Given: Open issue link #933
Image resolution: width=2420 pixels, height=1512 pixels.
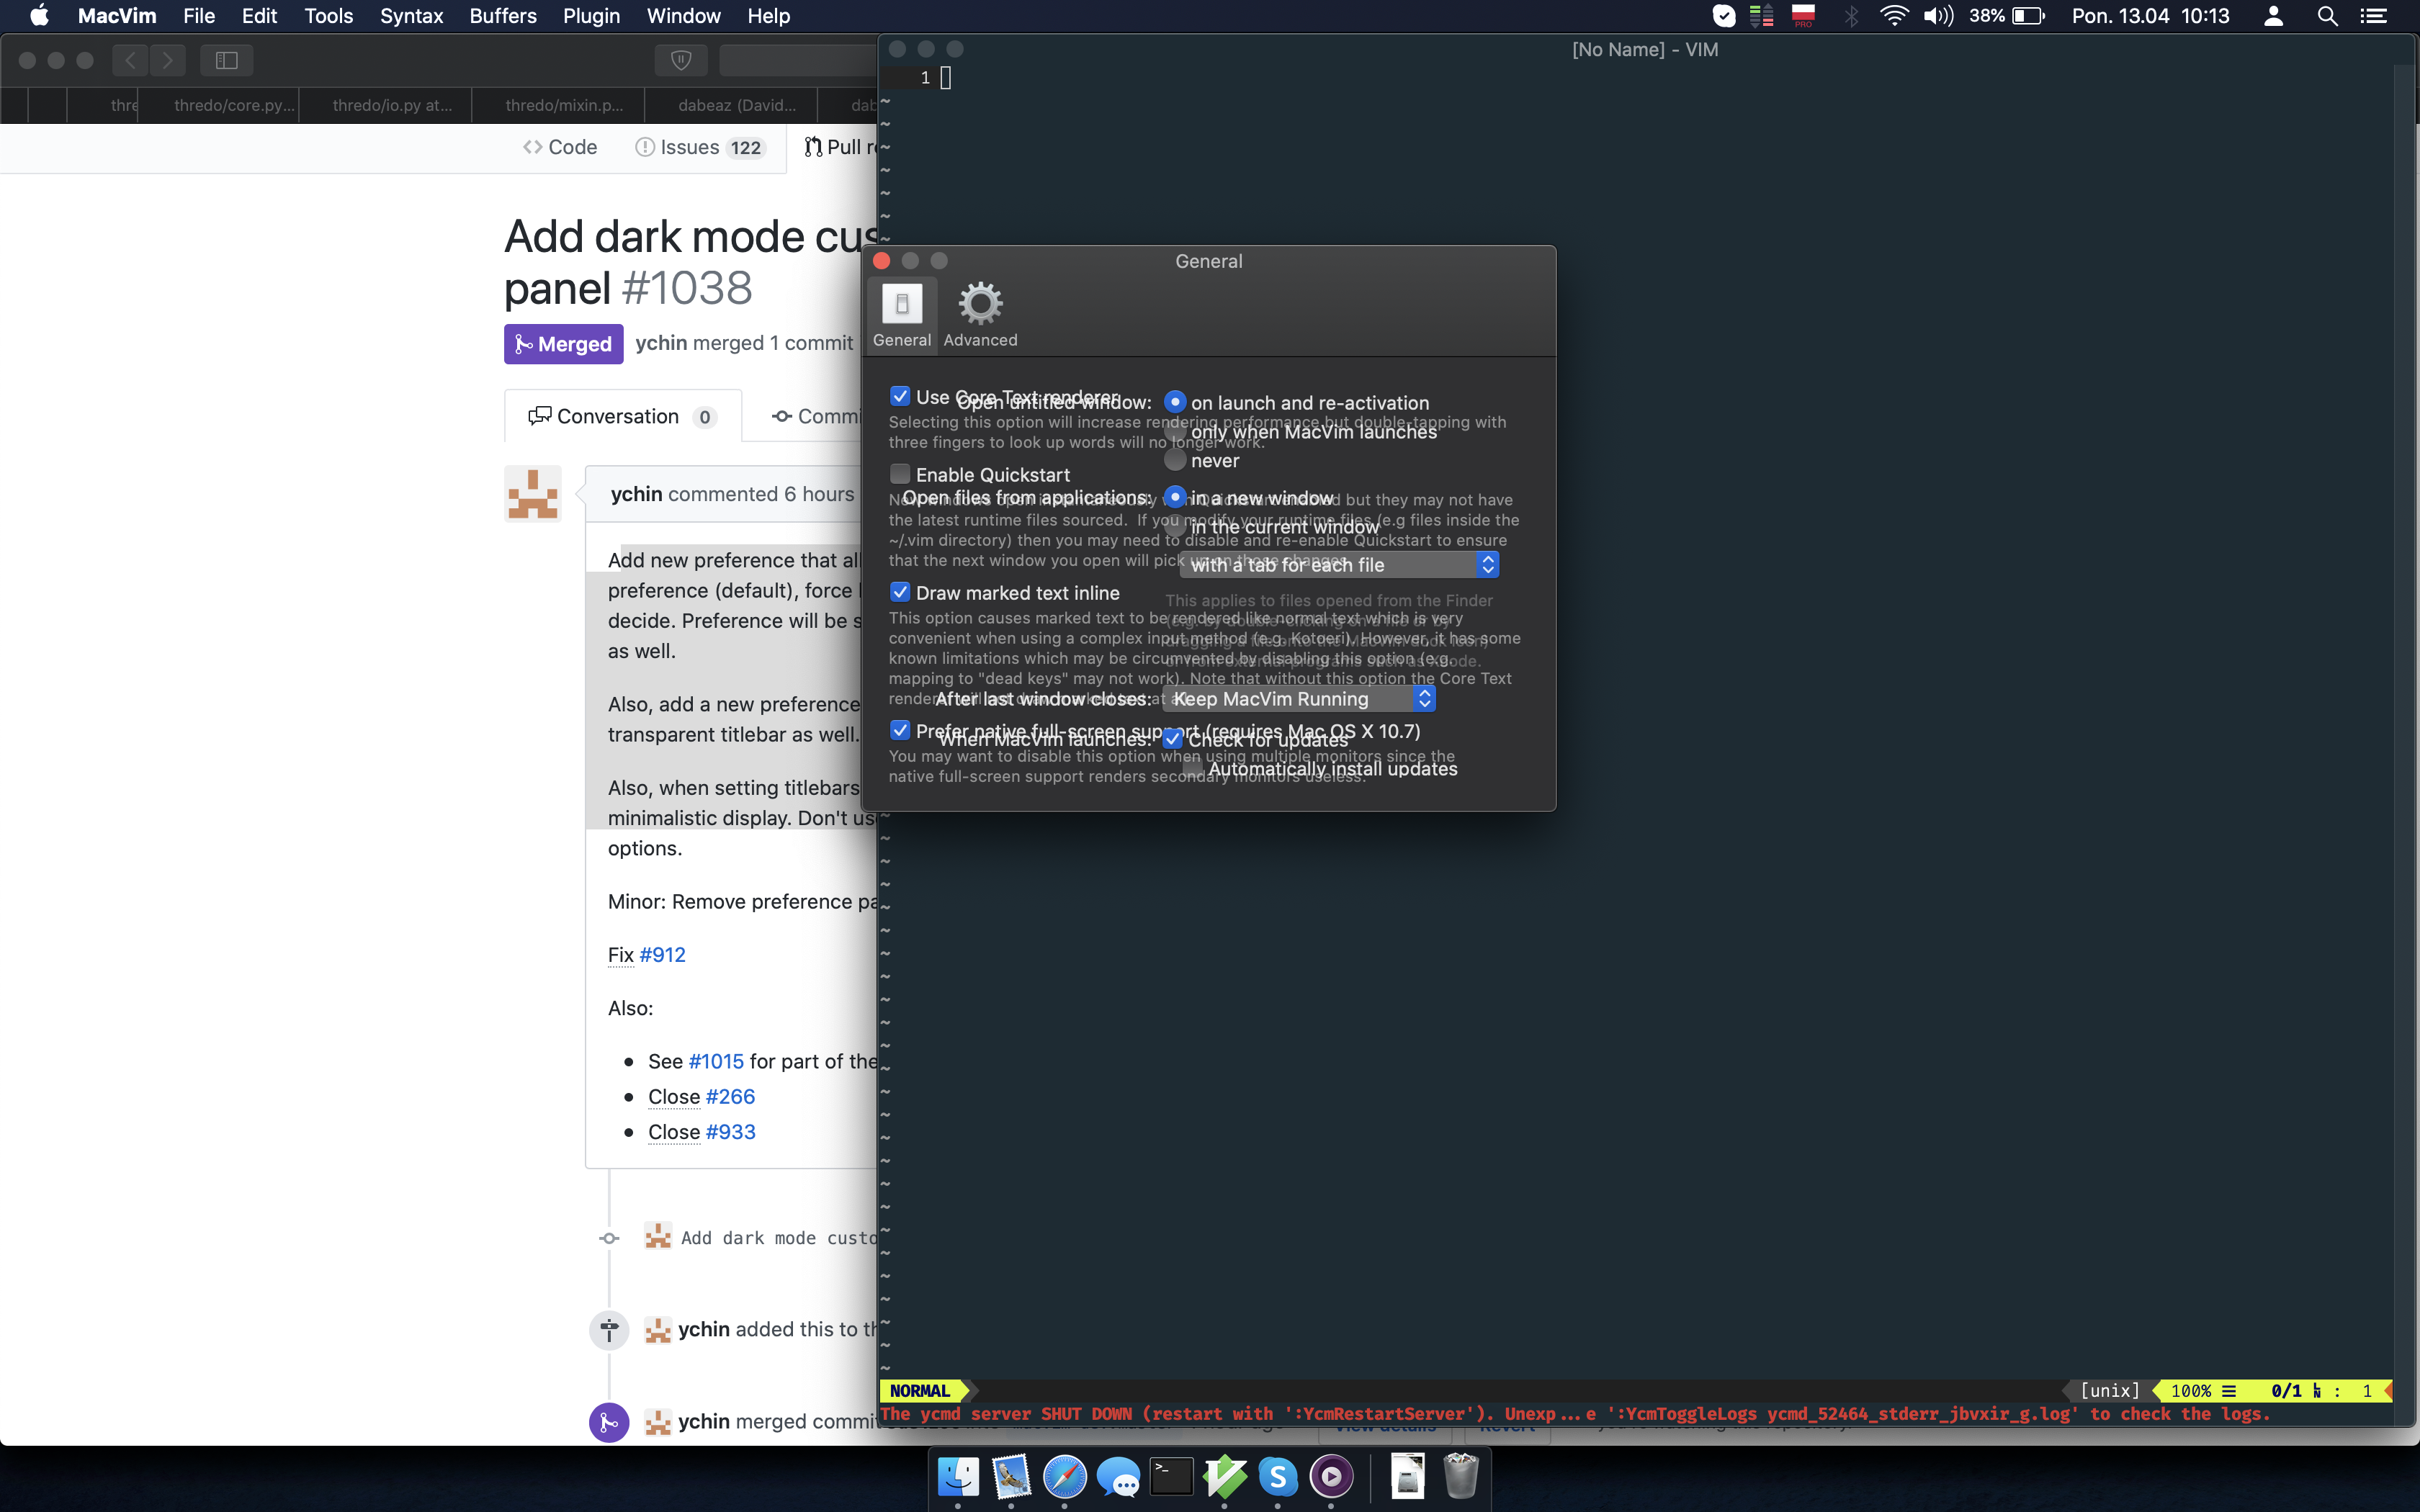Looking at the screenshot, I should [x=730, y=1131].
